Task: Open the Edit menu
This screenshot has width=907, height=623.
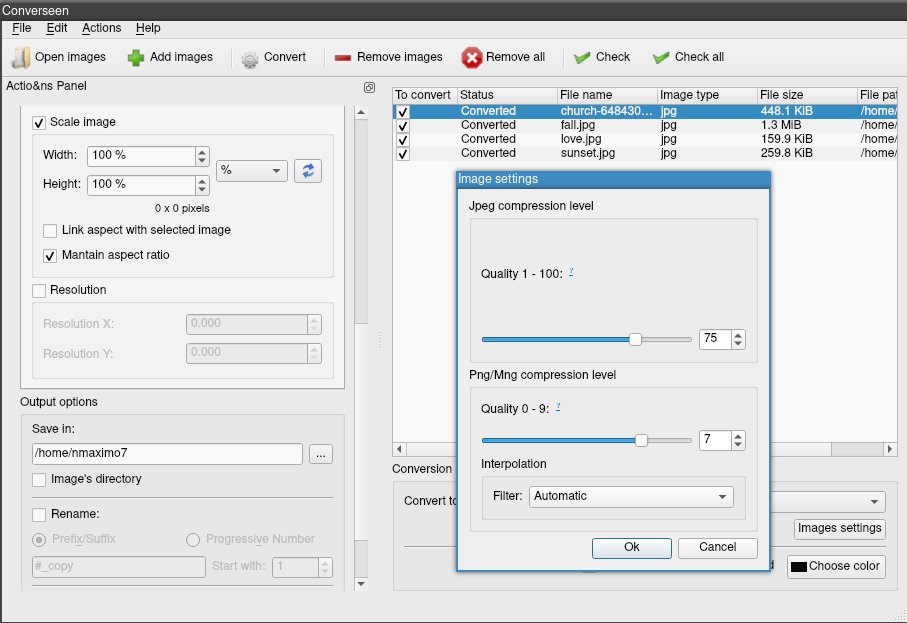Action: [x=57, y=28]
